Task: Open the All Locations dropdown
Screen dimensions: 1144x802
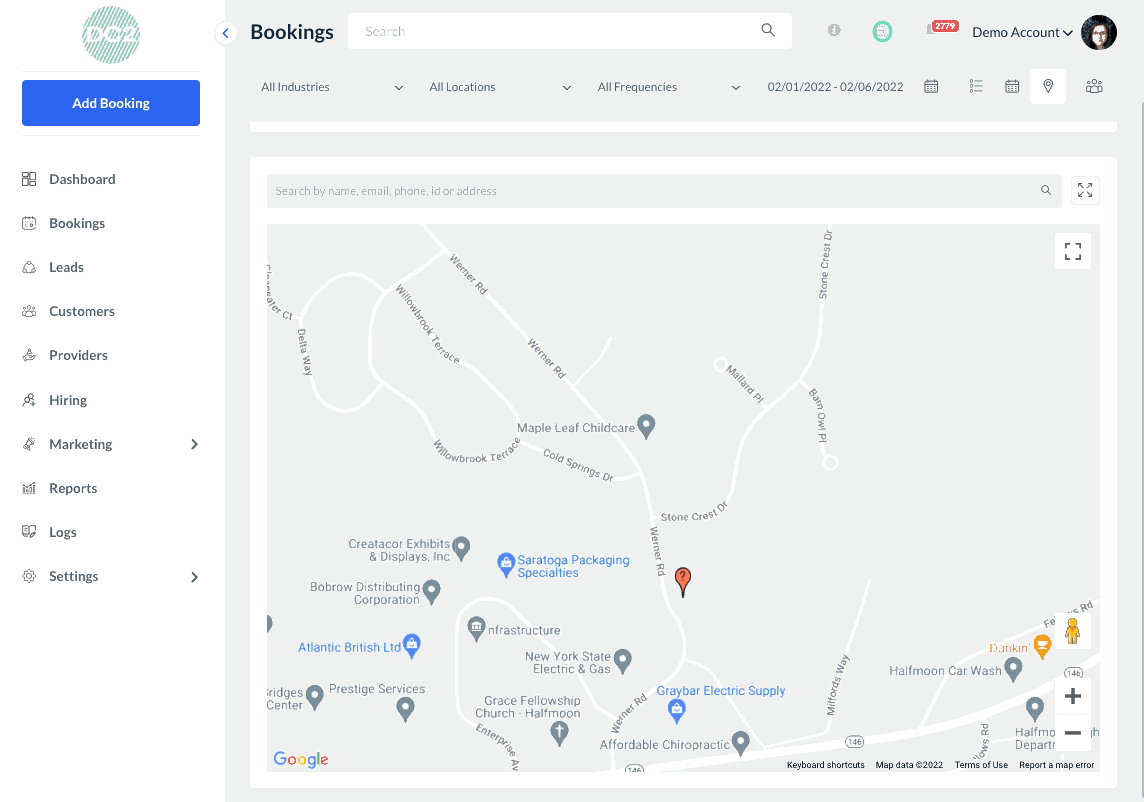Action: click(x=500, y=87)
